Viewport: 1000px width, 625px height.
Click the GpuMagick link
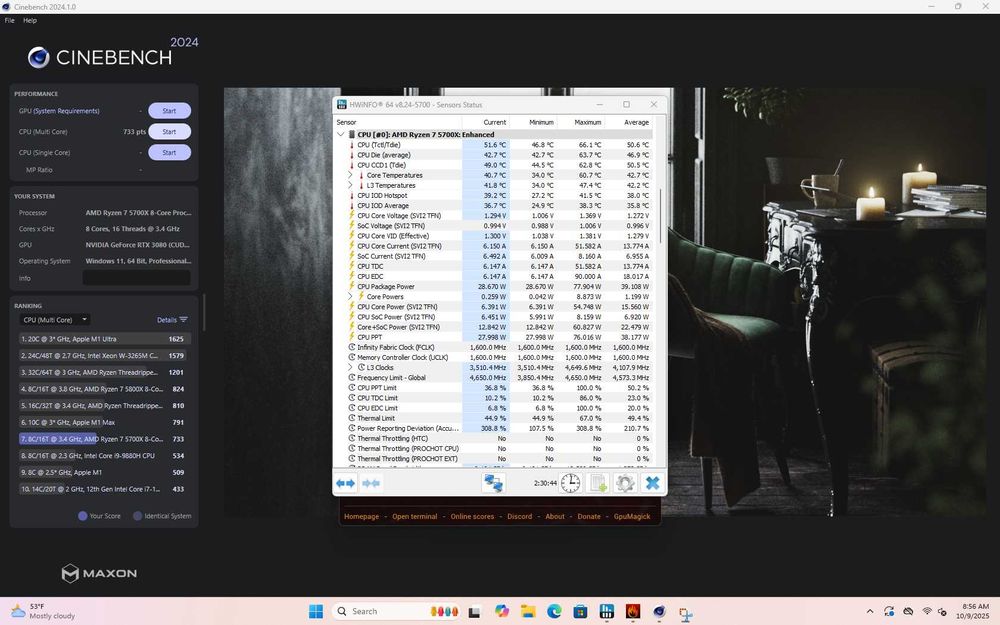pyautogui.click(x=632, y=517)
